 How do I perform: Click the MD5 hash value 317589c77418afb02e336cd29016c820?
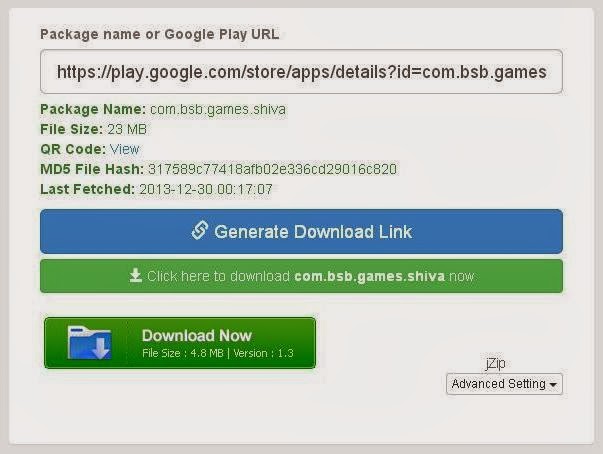[272, 169]
